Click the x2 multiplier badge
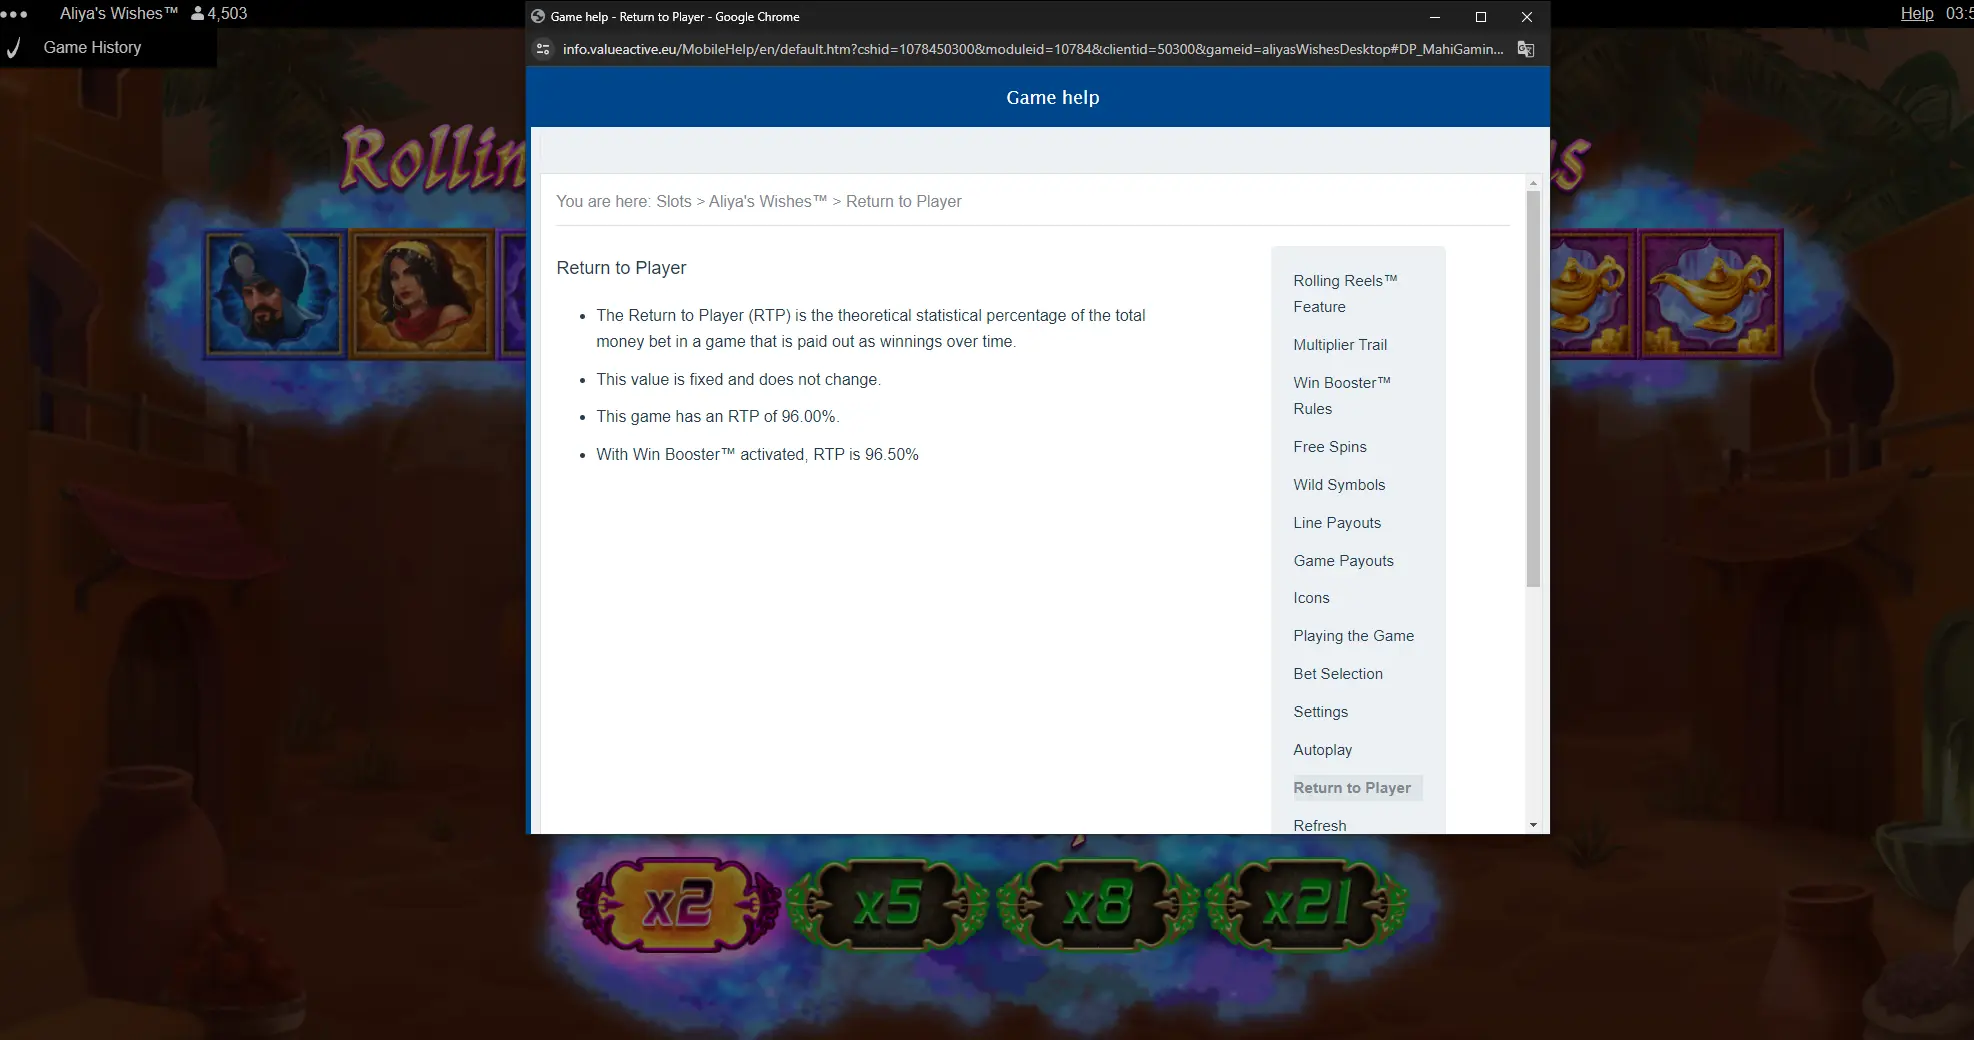Image resolution: width=1974 pixels, height=1040 pixels. click(x=678, y=905)
